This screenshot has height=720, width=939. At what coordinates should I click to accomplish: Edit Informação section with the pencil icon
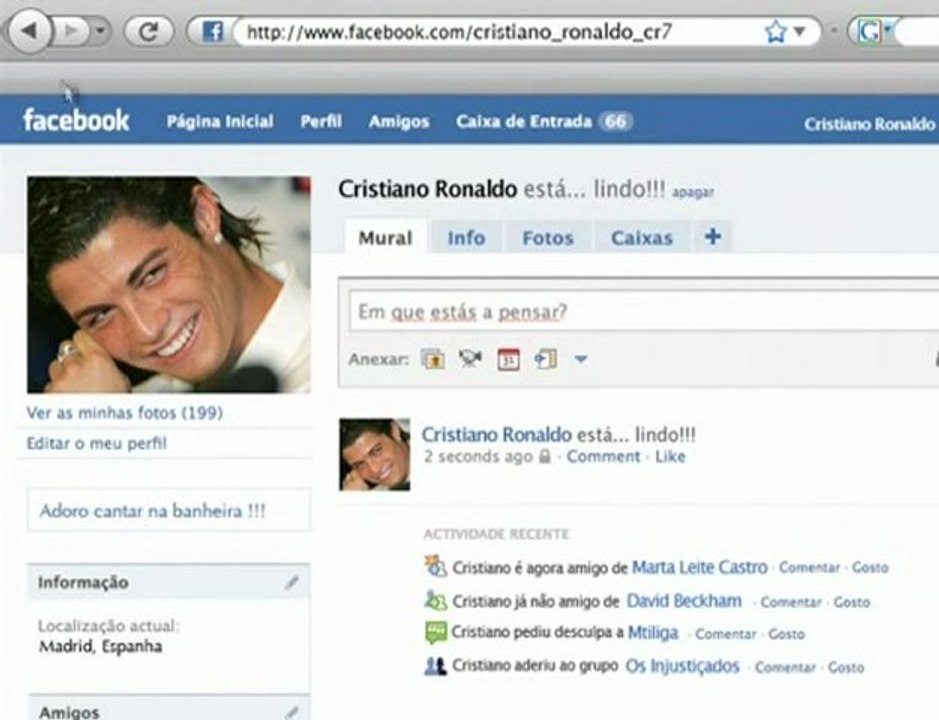(x=292, y=582)
